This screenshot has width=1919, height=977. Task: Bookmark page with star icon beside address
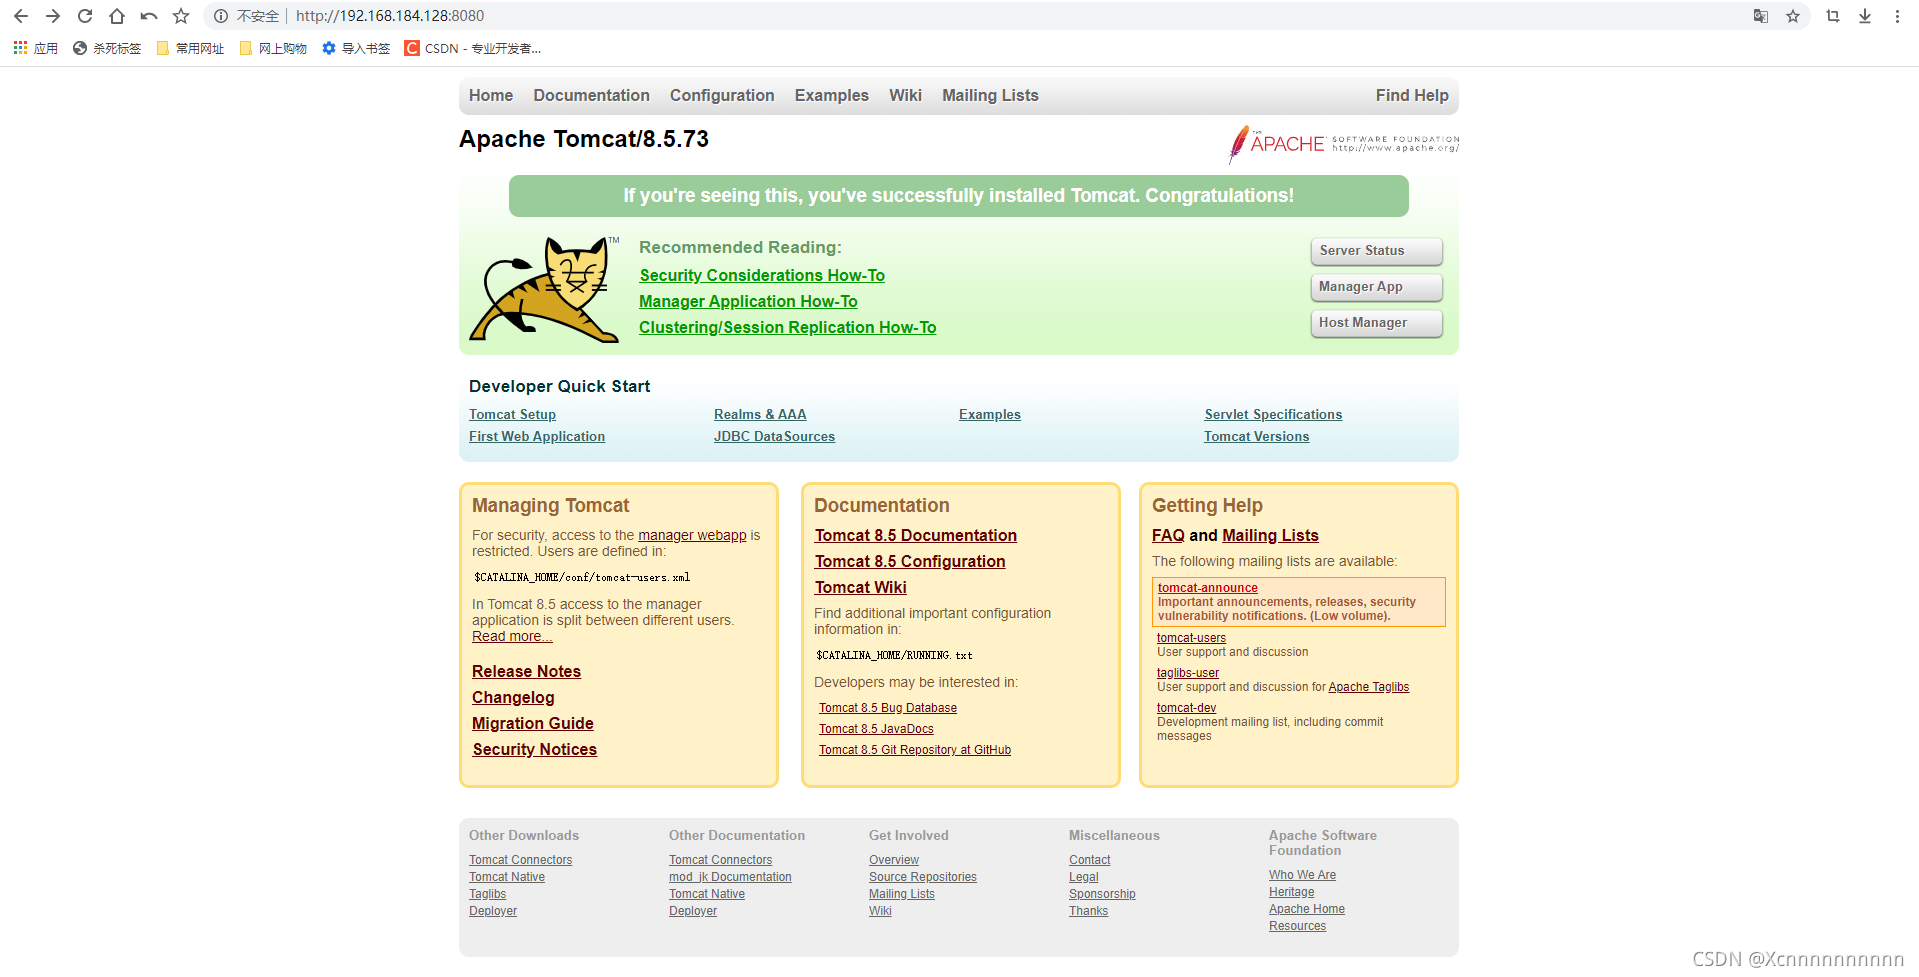[x=181, y=16]
